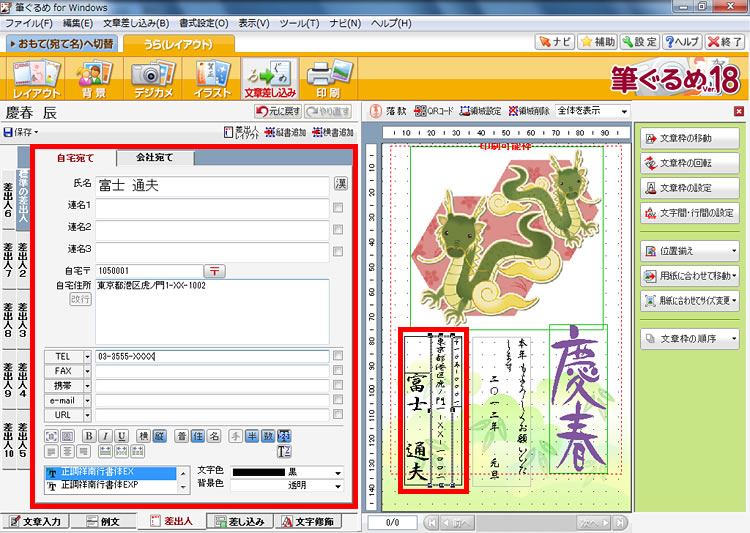Open the ファイル(F) menu
Screen dimensions: 750x533
pyautogui.click(x=28, y=23)
